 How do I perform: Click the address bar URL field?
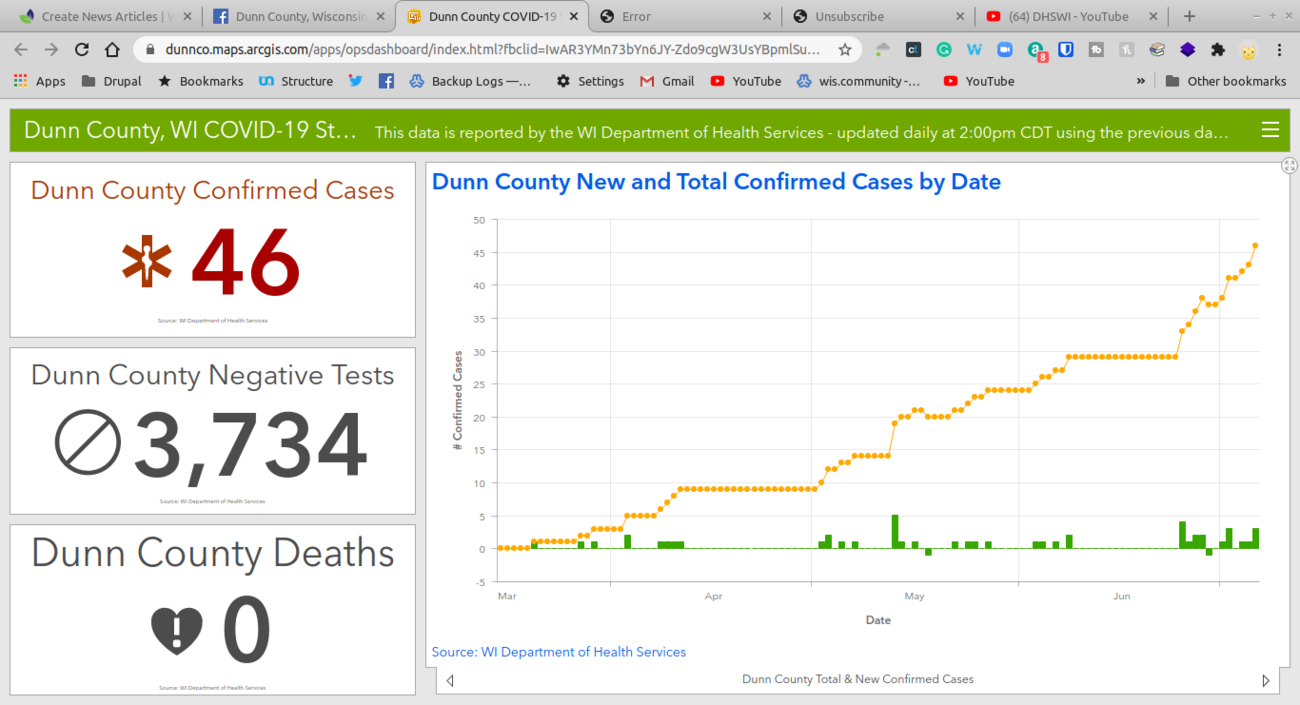(490, 50)
